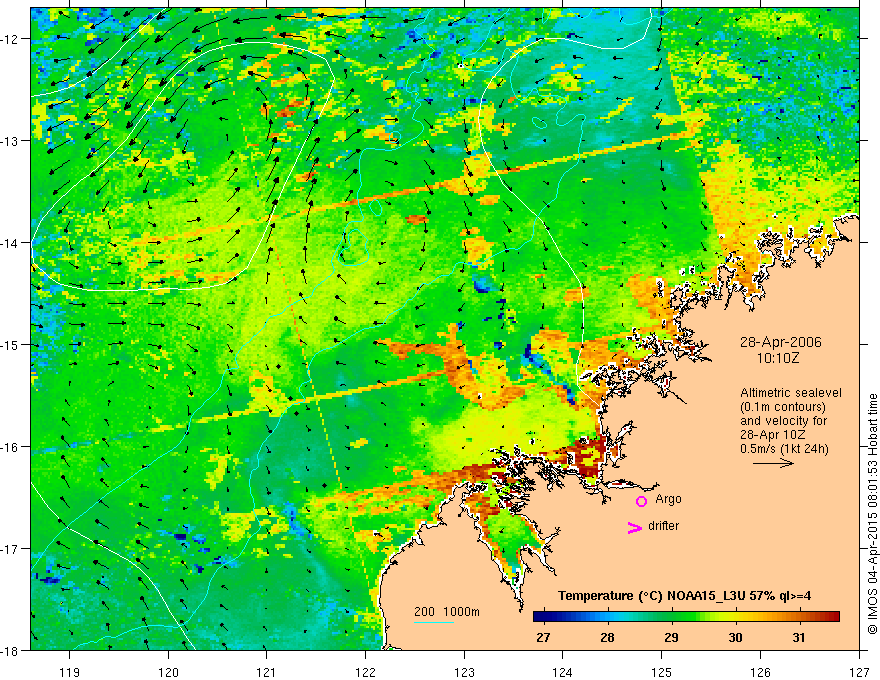Image resolution: width=880 pixels, height=680 pixels.
Task: Click the '10:10Z' time label
Action: (777, 358)
